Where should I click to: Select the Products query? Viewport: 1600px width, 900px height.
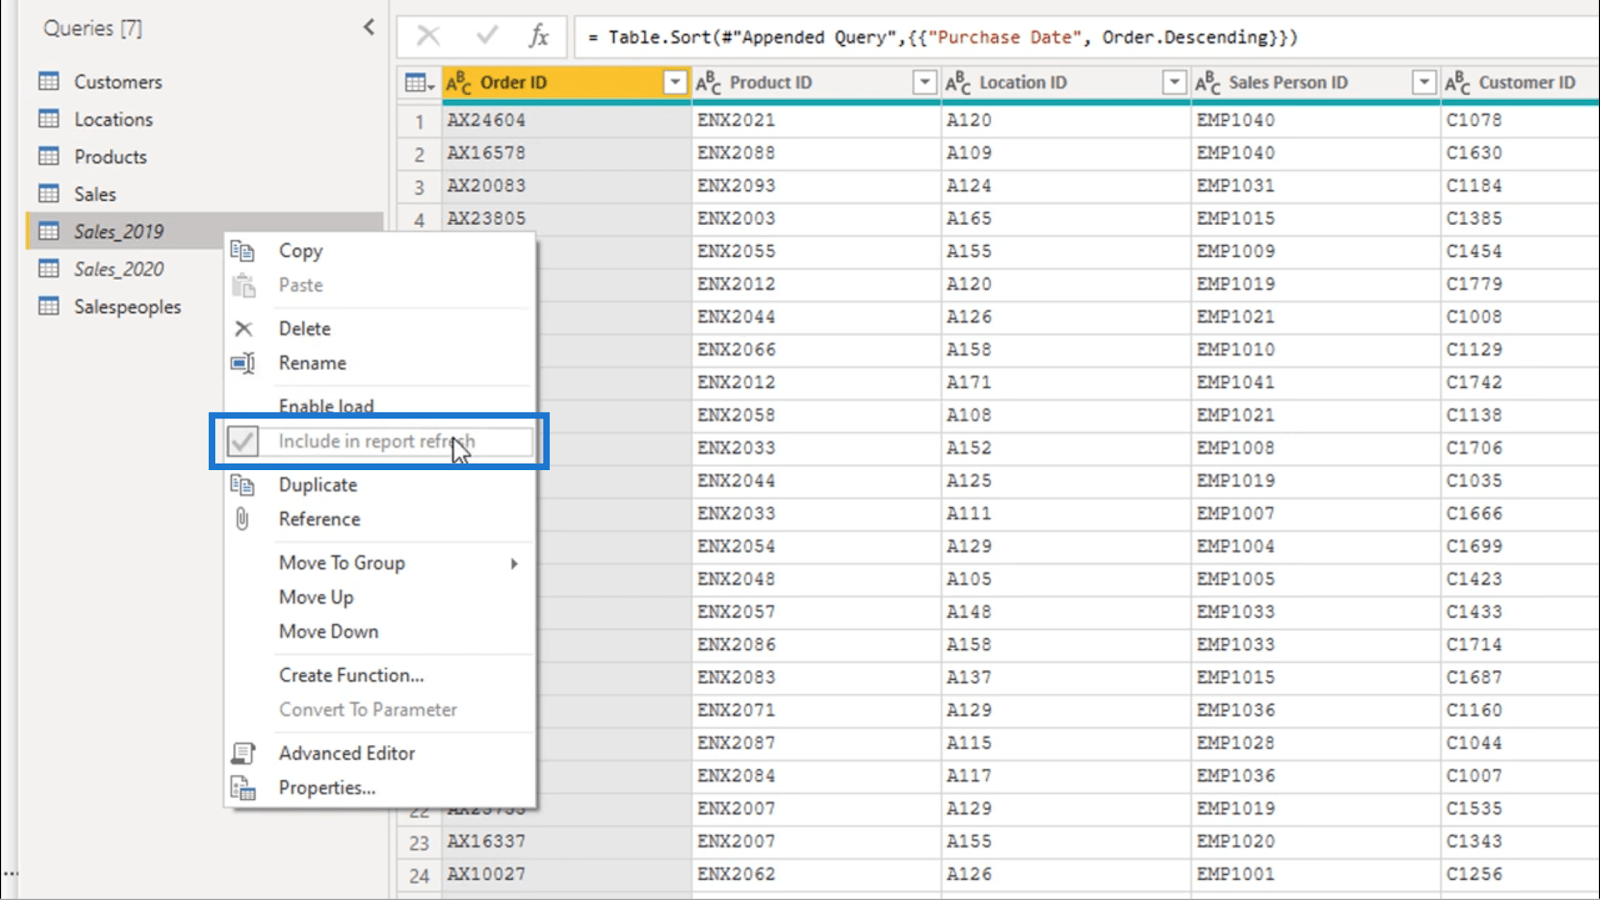110,157
